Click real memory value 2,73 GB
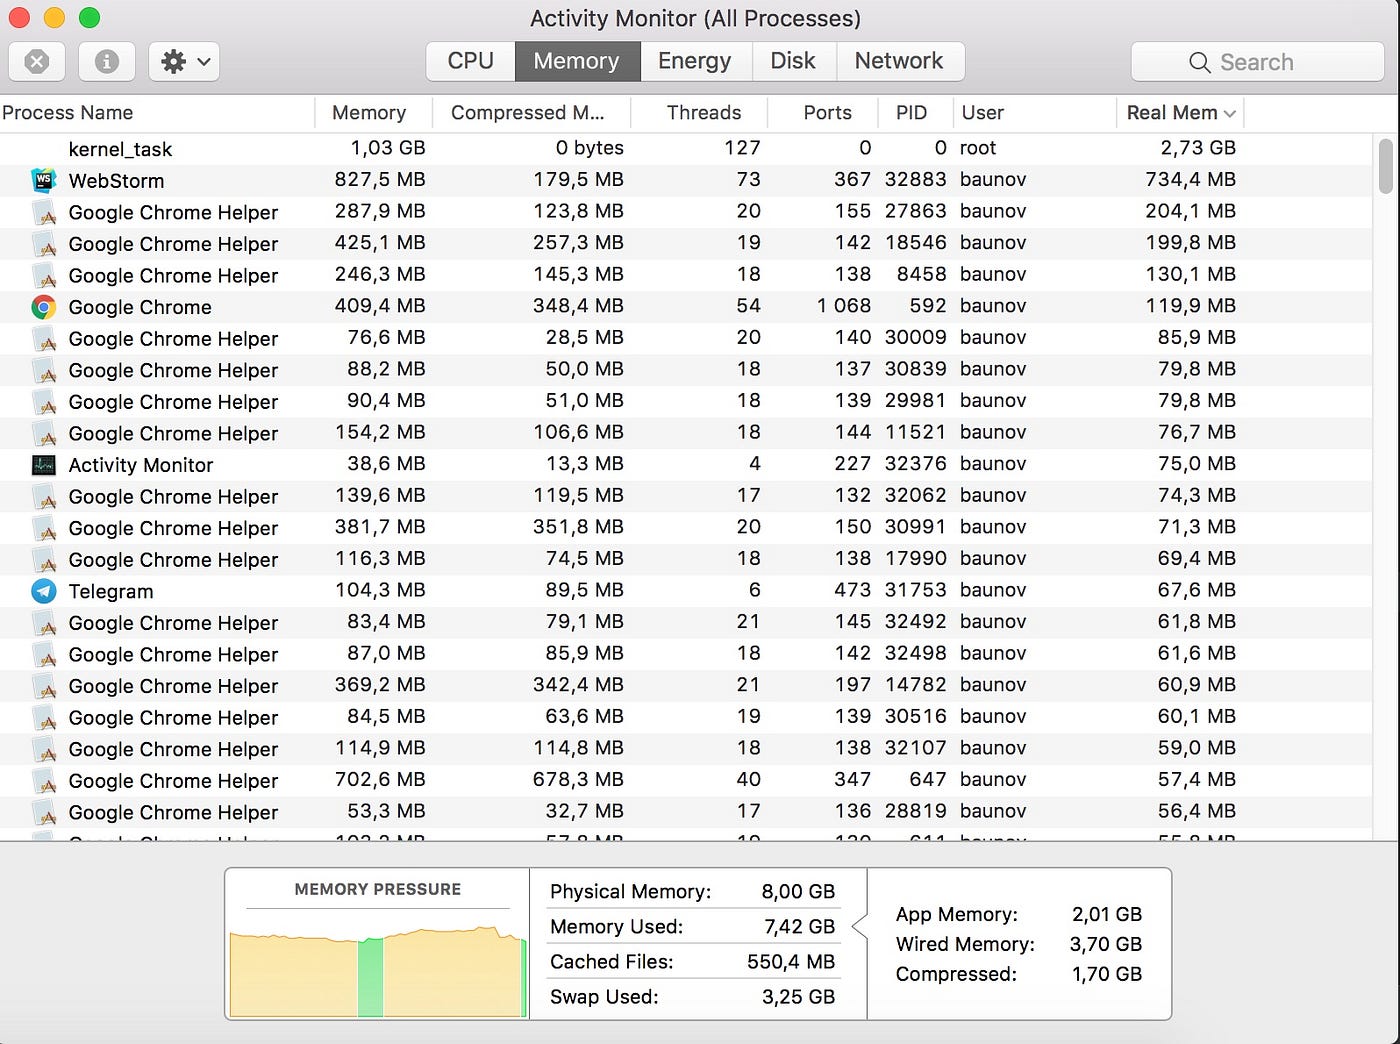Screen dimensions: 1400x1044 (1198, 148)
